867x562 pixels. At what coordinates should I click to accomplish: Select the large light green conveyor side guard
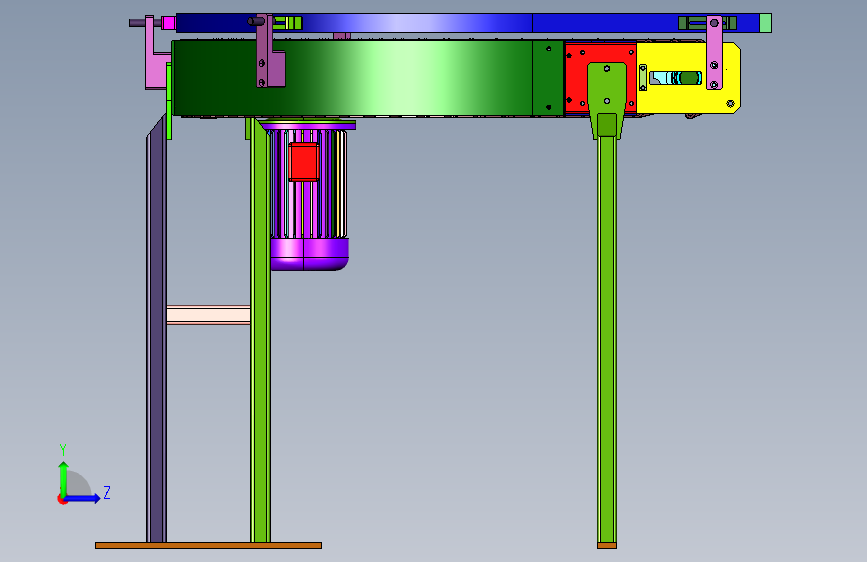tap(354, 77)
